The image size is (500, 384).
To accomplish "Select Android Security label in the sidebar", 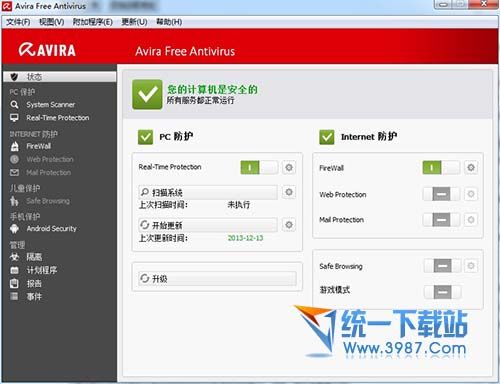I will pos(52,229).
